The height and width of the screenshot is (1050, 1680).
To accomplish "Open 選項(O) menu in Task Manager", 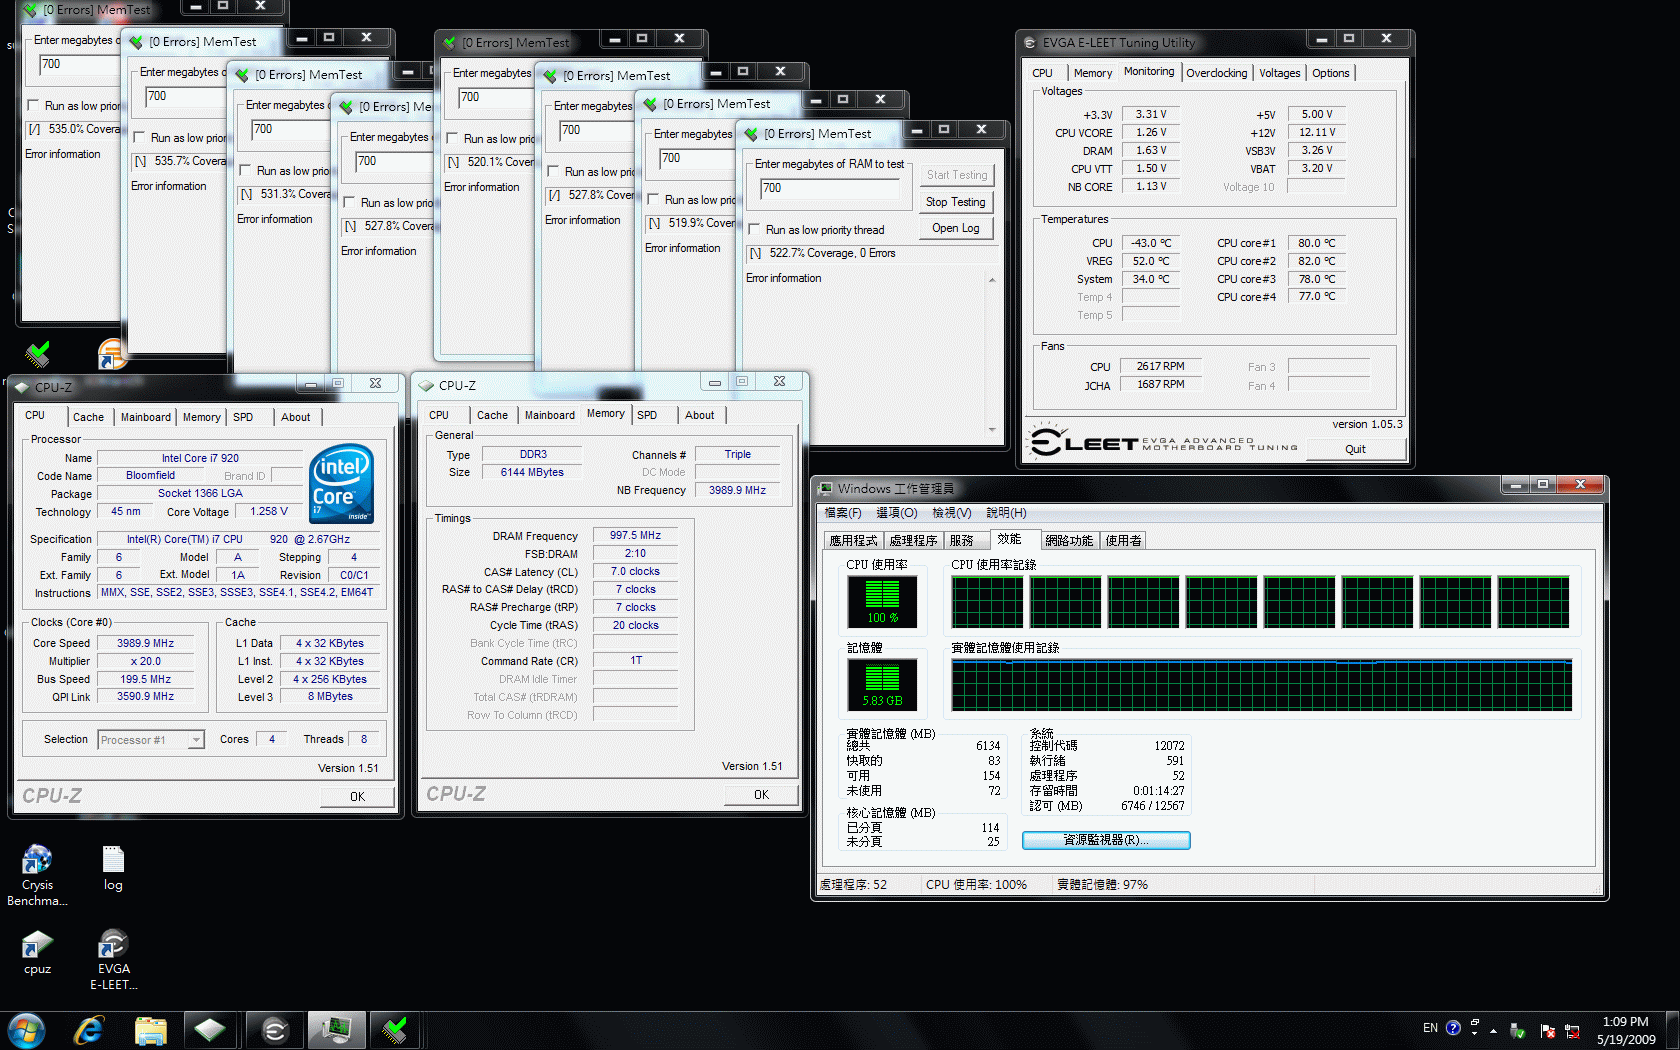I will point(897,513).
